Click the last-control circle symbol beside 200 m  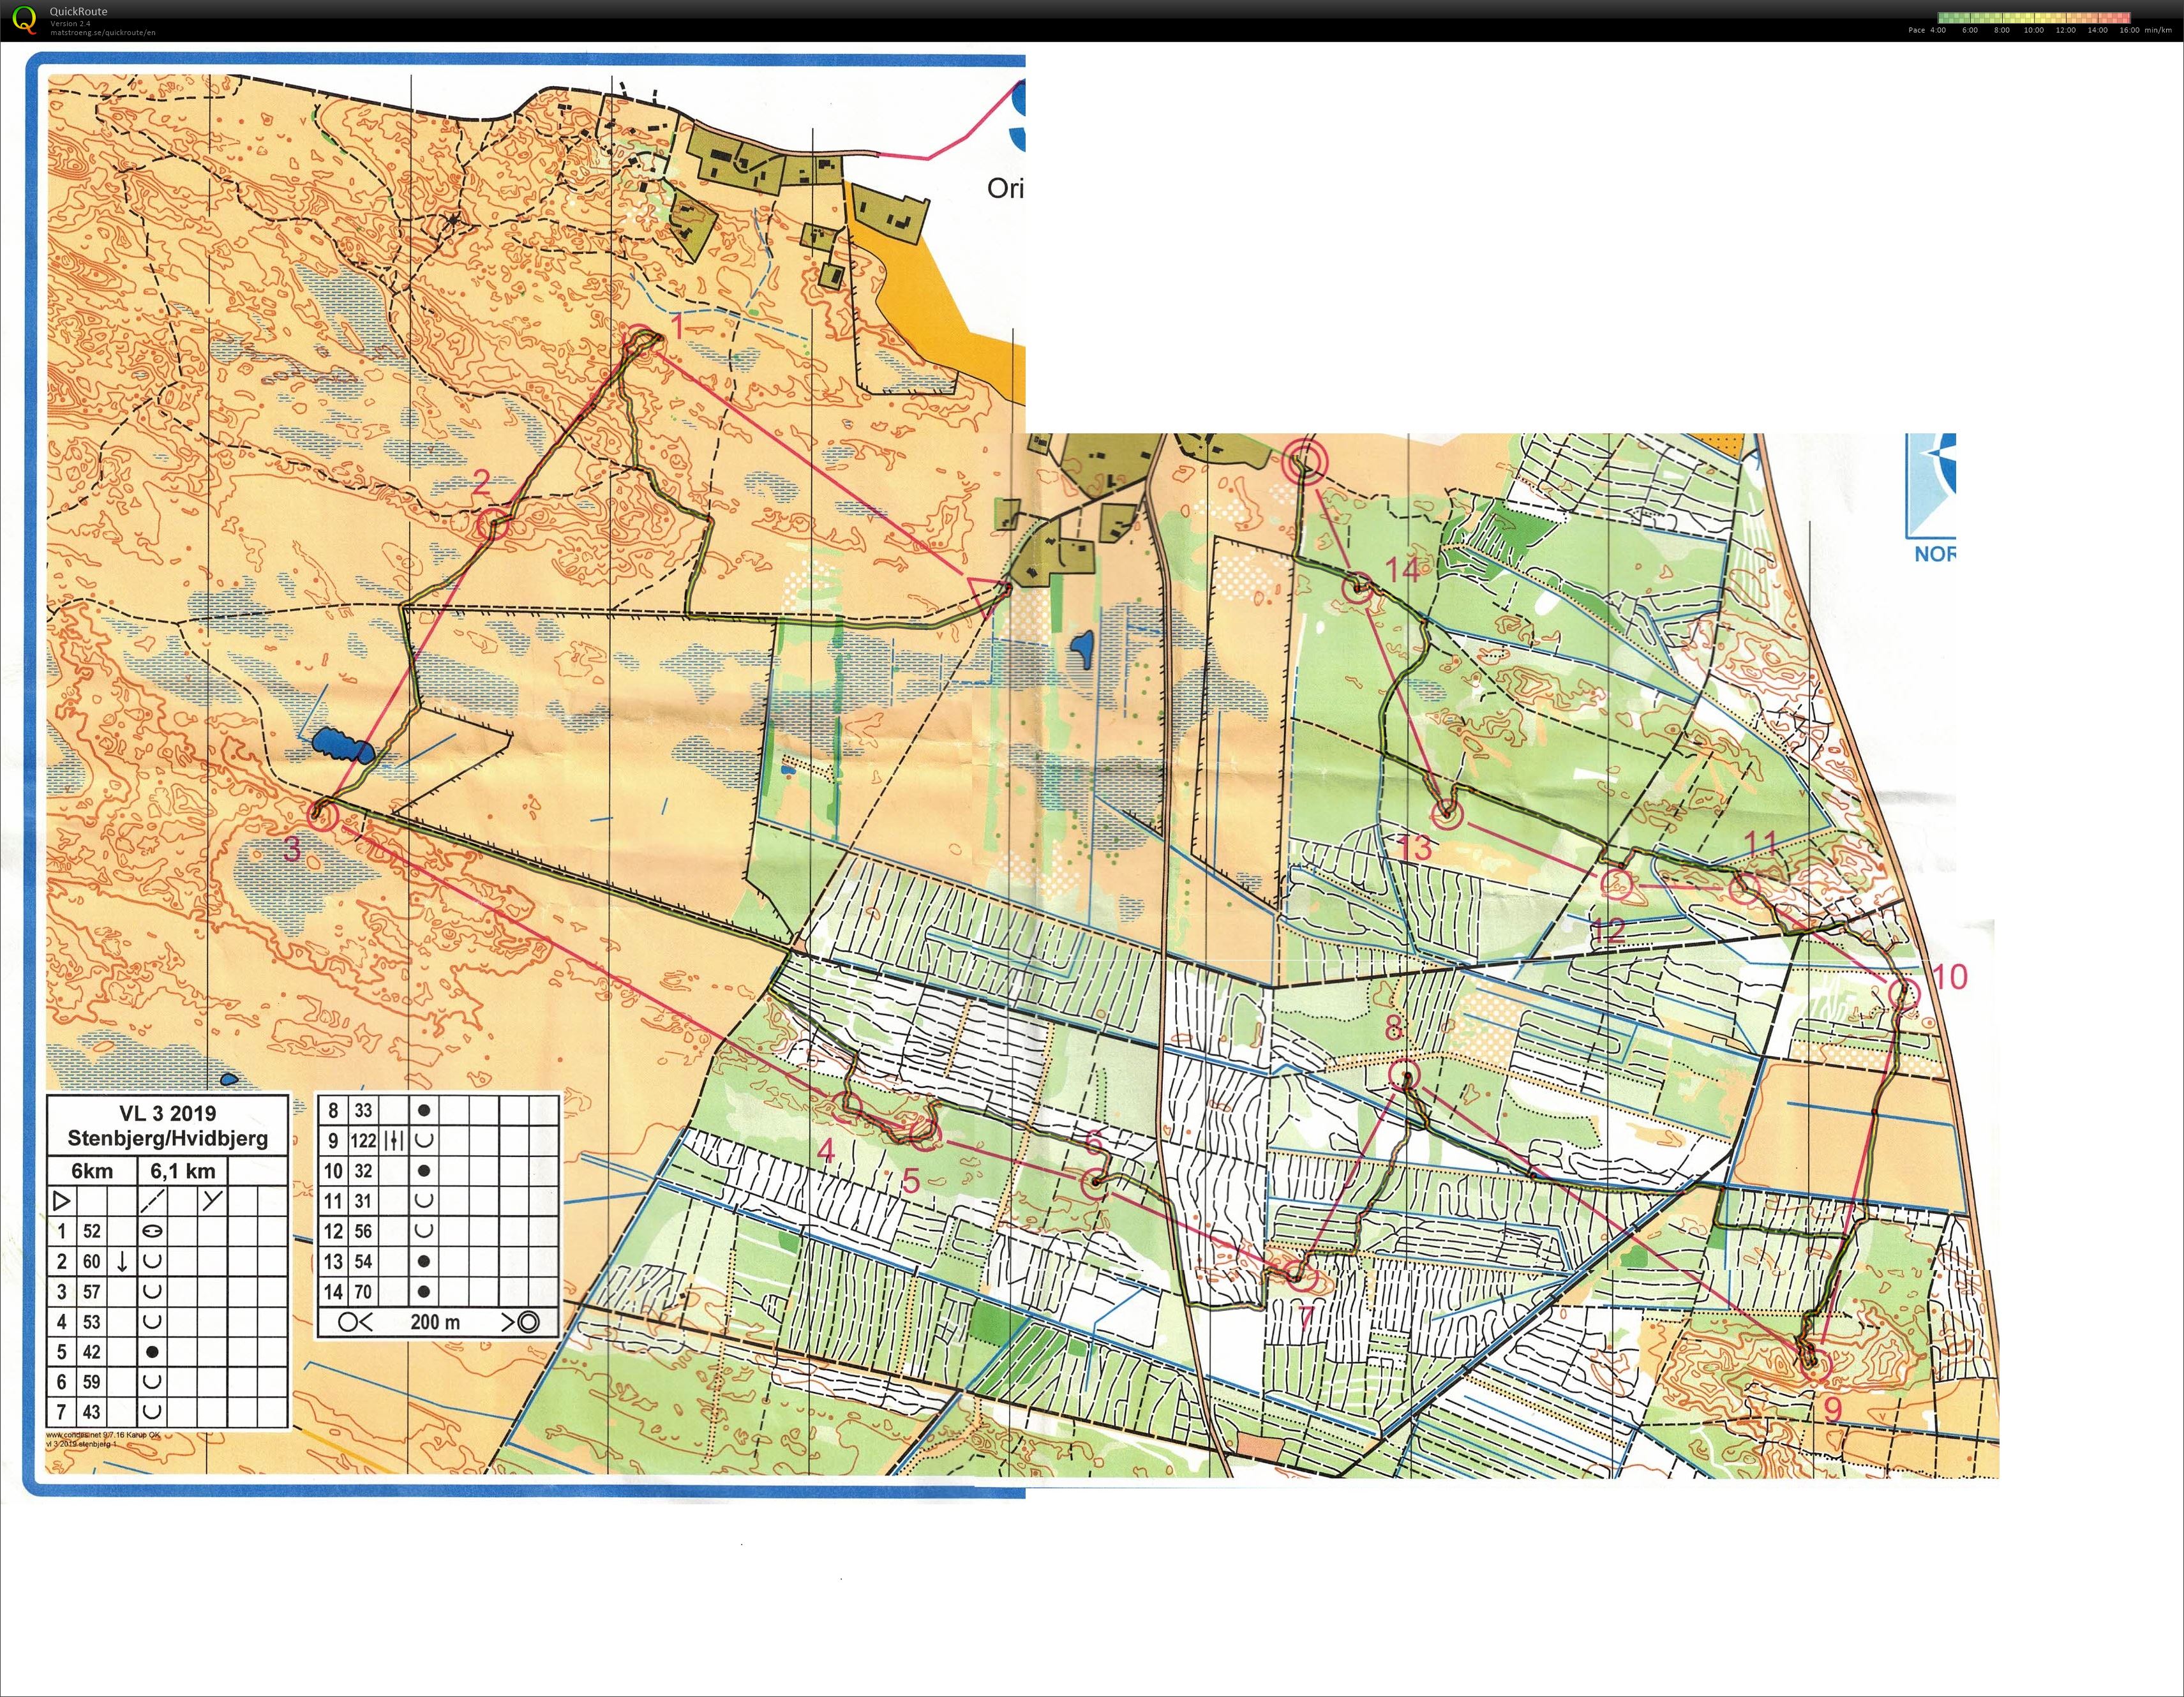point(350,1322)
